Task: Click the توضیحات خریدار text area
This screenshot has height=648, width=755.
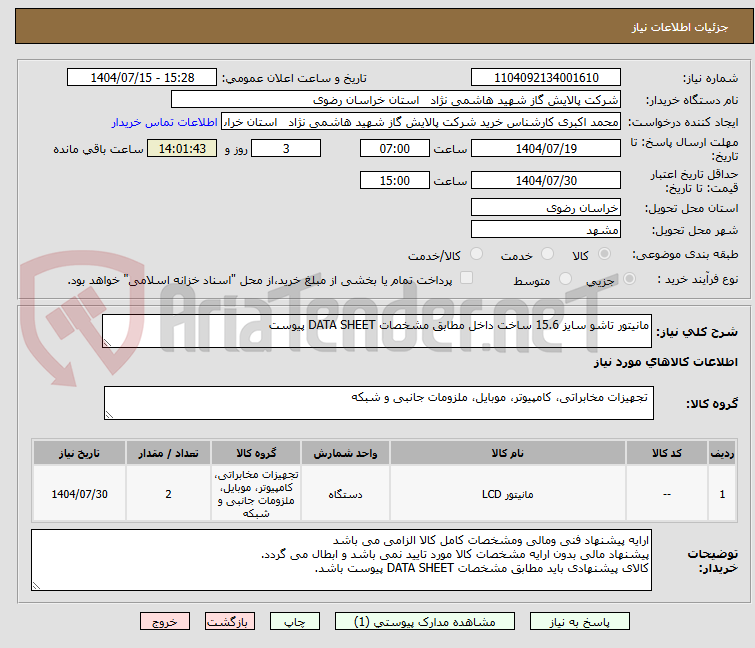Action: pos(341,560)
